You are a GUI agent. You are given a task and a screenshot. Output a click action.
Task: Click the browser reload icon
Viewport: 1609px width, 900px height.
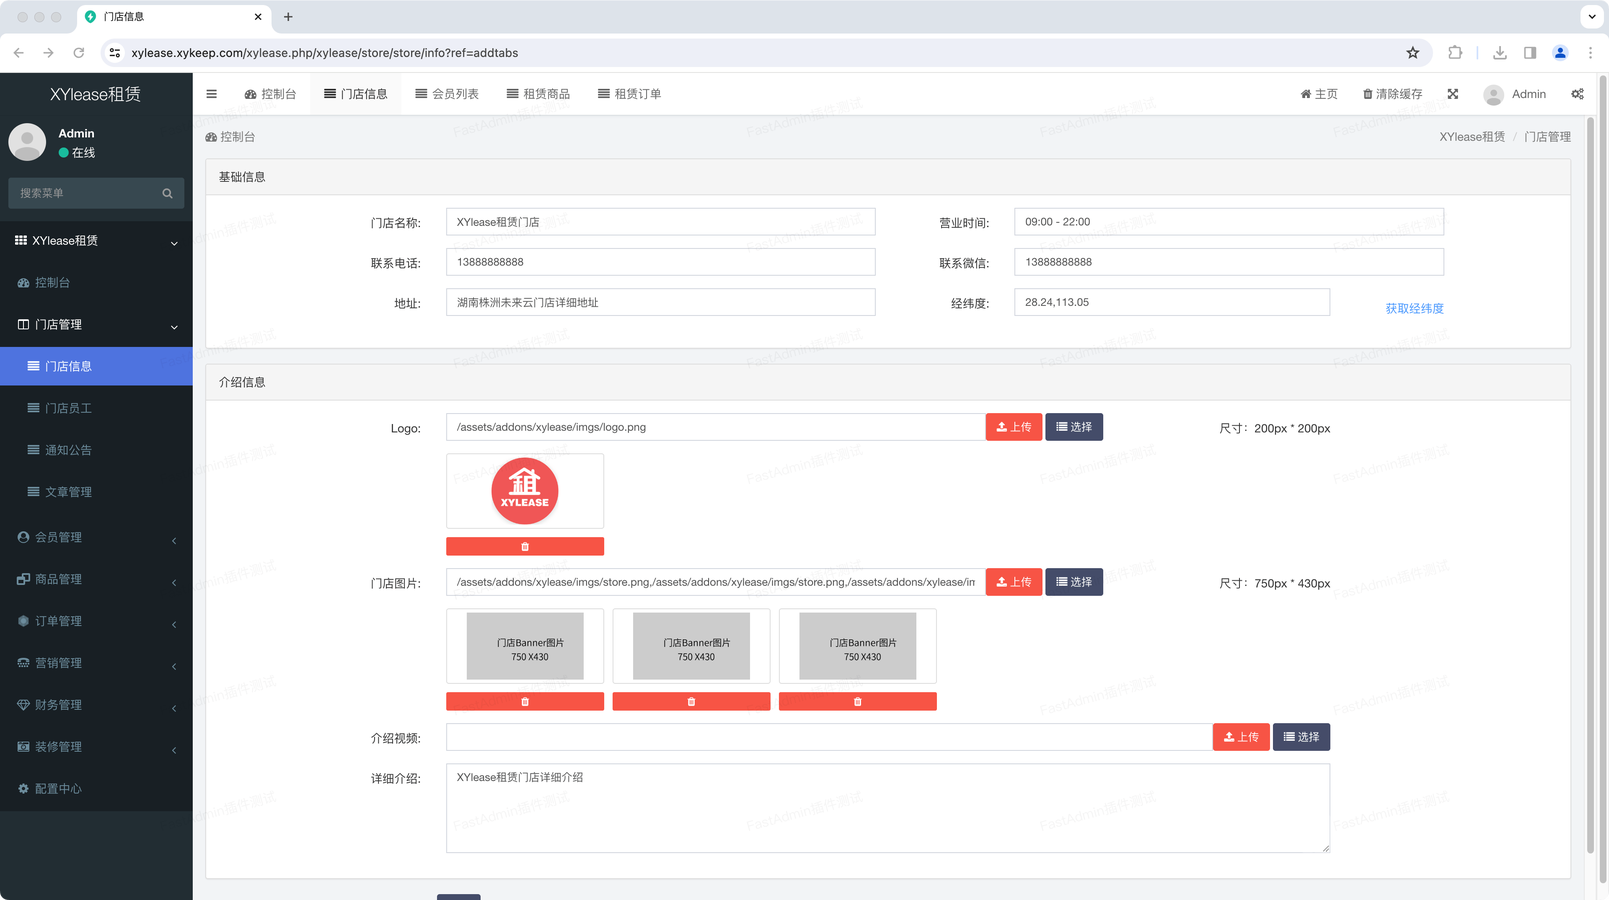pyautogui.click(x=79, y=53)
